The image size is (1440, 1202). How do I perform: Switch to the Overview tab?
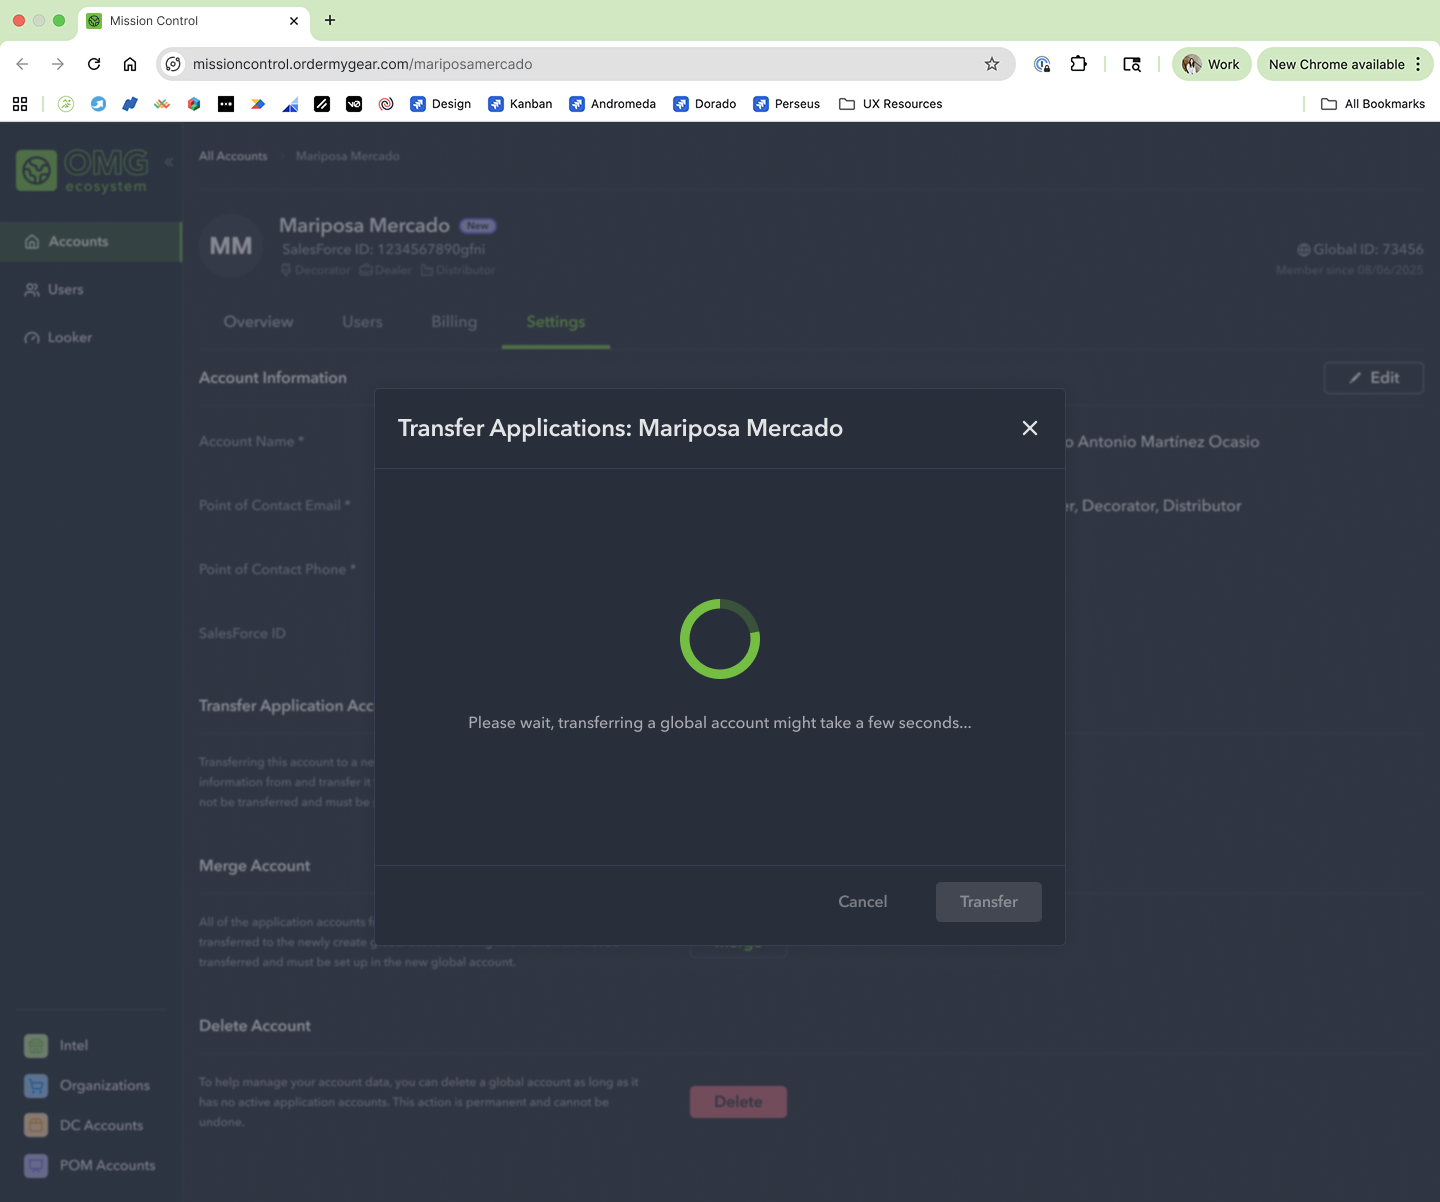(x=258, y=322)
